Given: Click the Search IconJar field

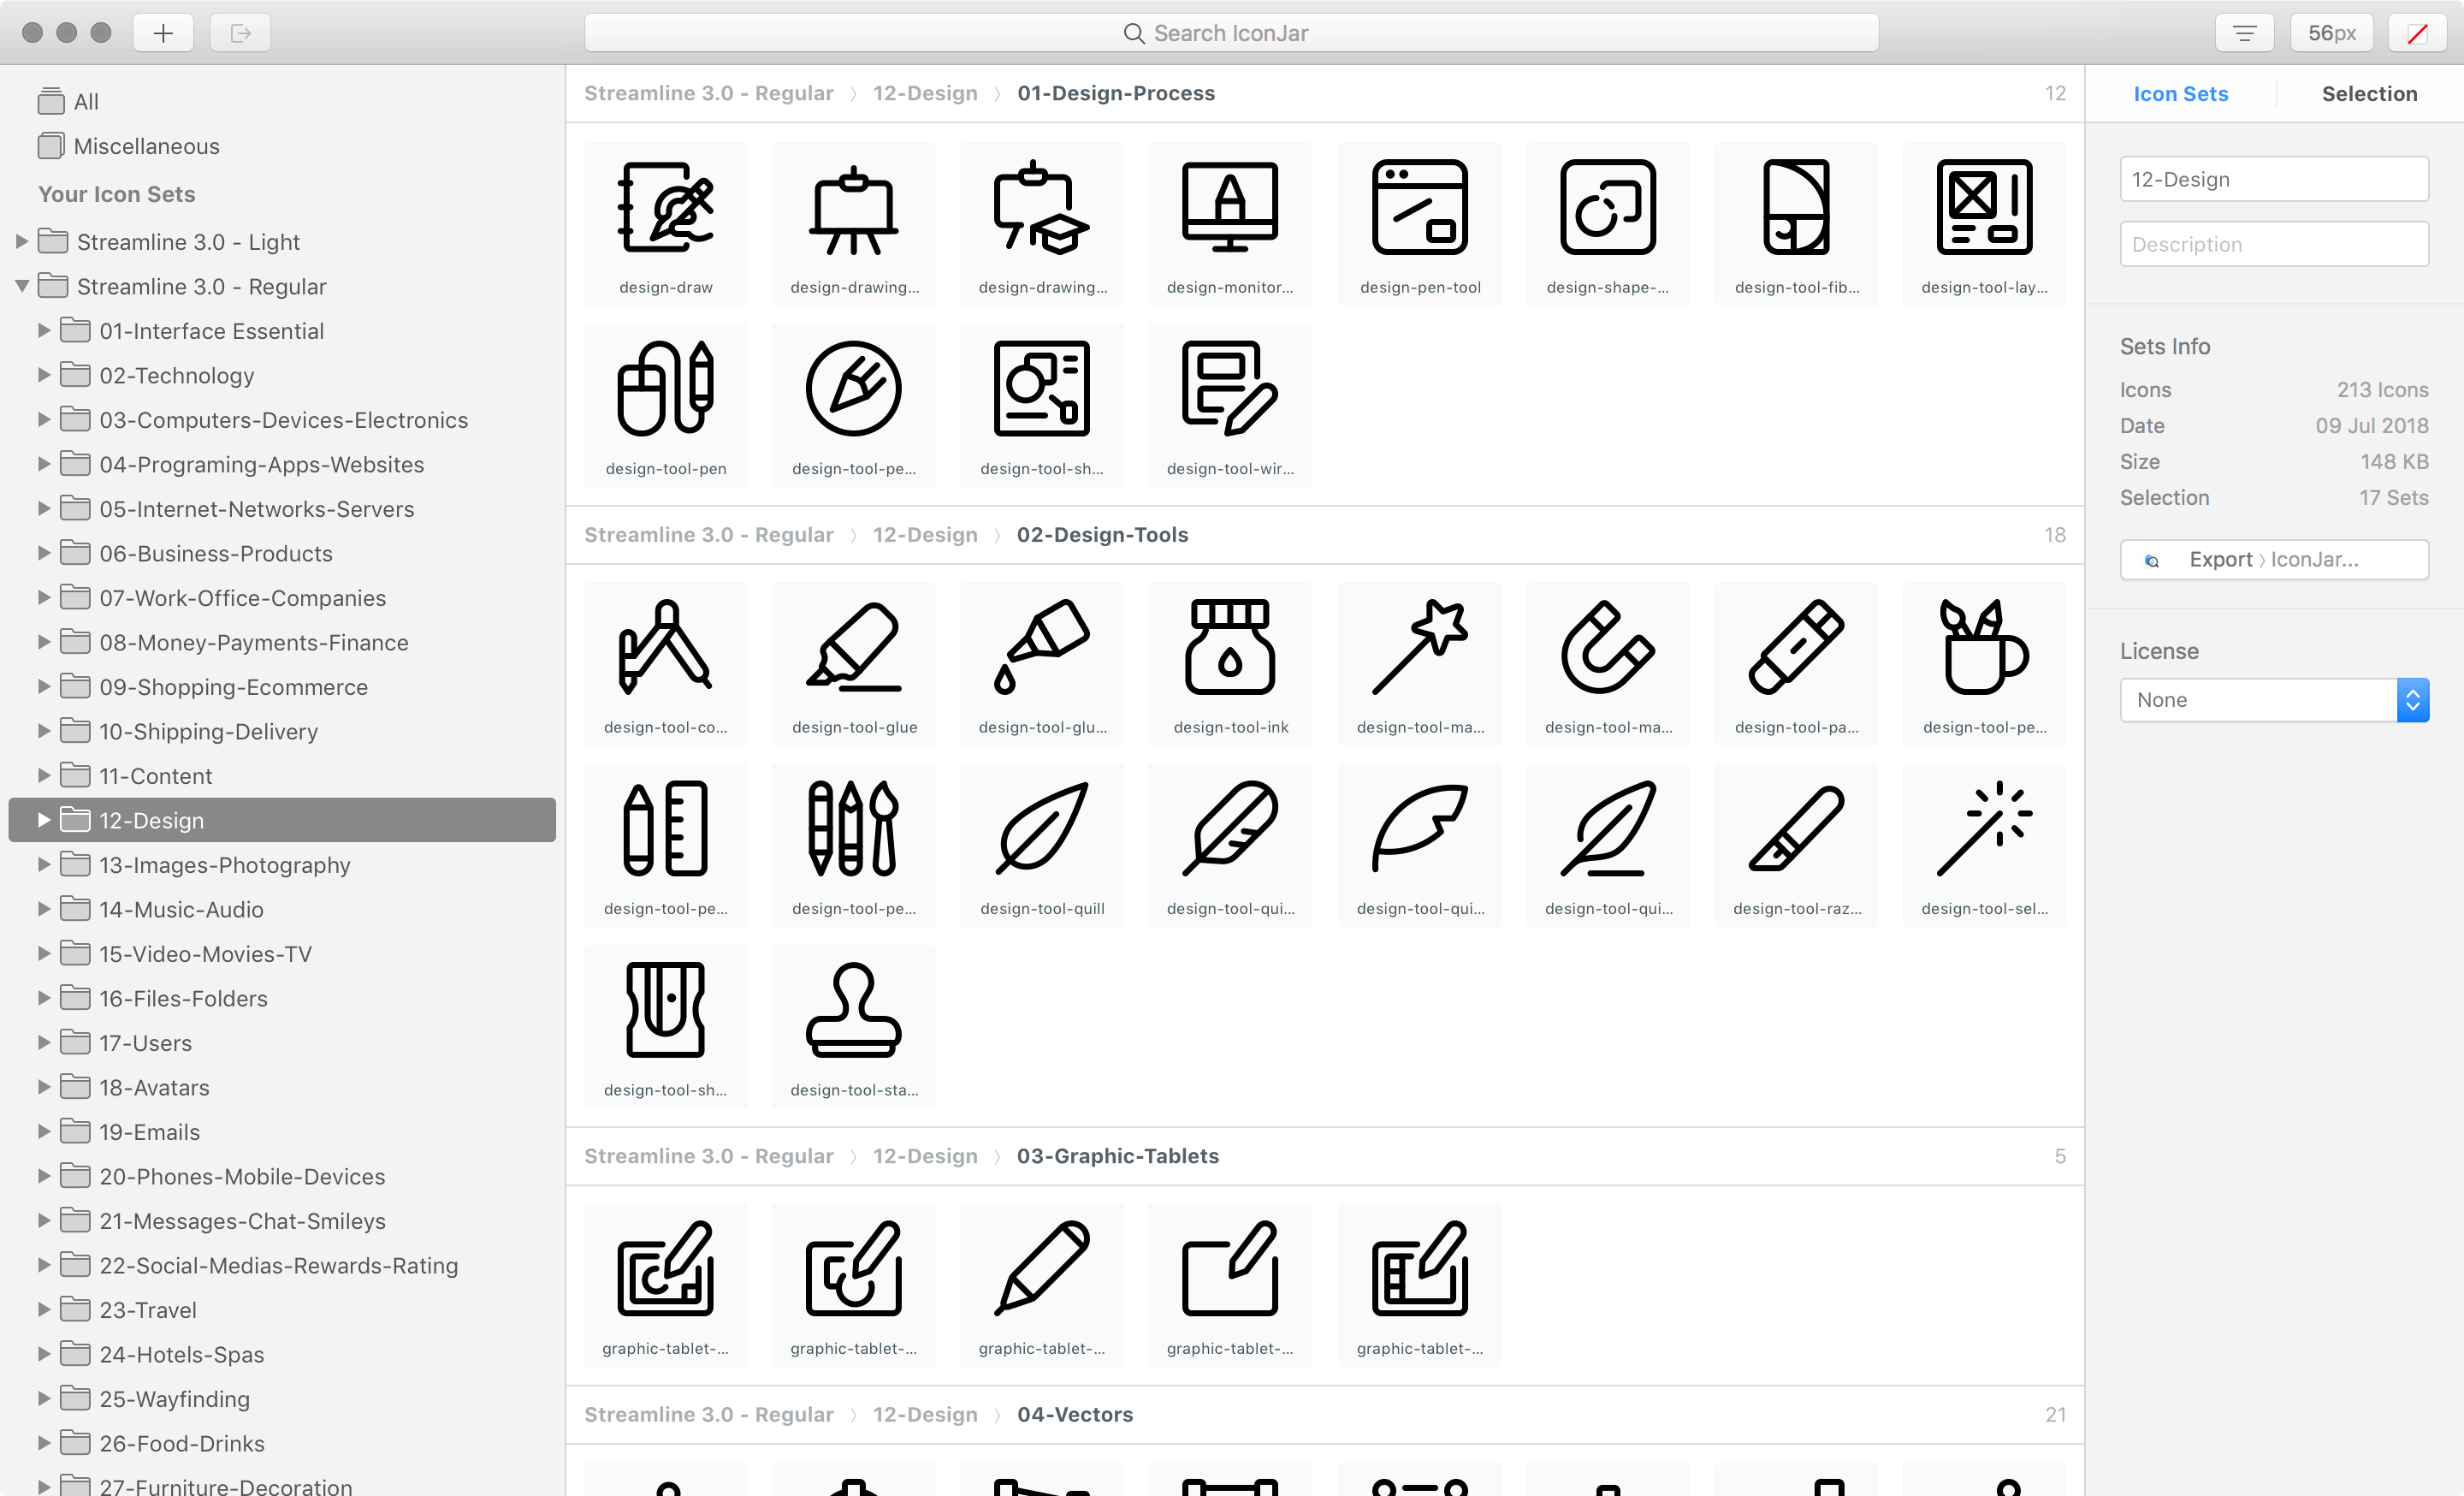Looking at the screenshot, I should [x=1232, y=32].
